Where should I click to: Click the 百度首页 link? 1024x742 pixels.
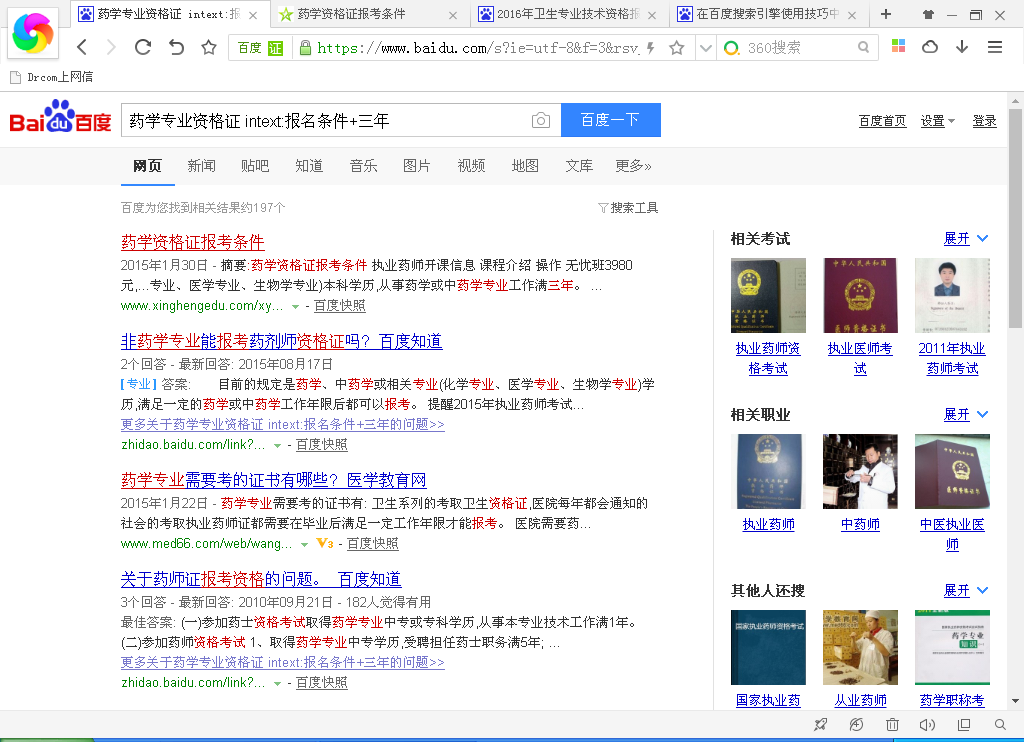click(x=882, y=121)
